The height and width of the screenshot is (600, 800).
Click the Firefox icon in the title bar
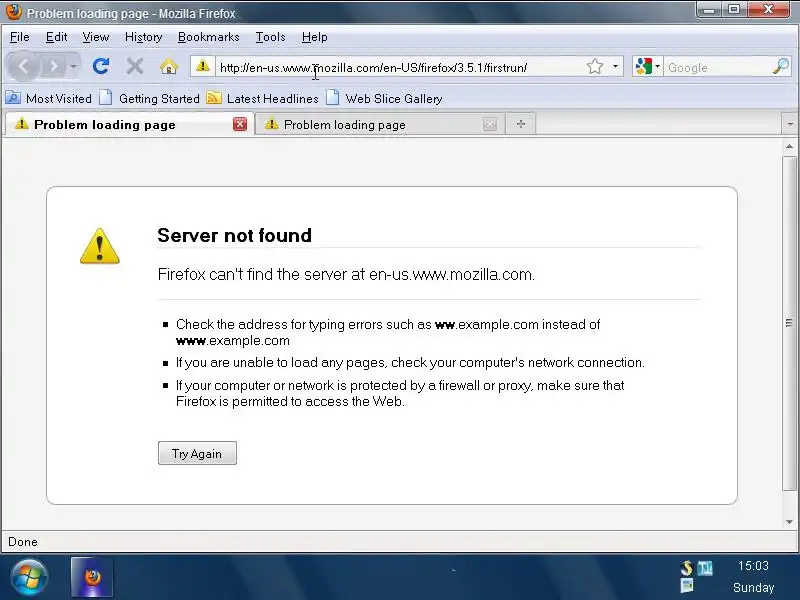[14, 12]
